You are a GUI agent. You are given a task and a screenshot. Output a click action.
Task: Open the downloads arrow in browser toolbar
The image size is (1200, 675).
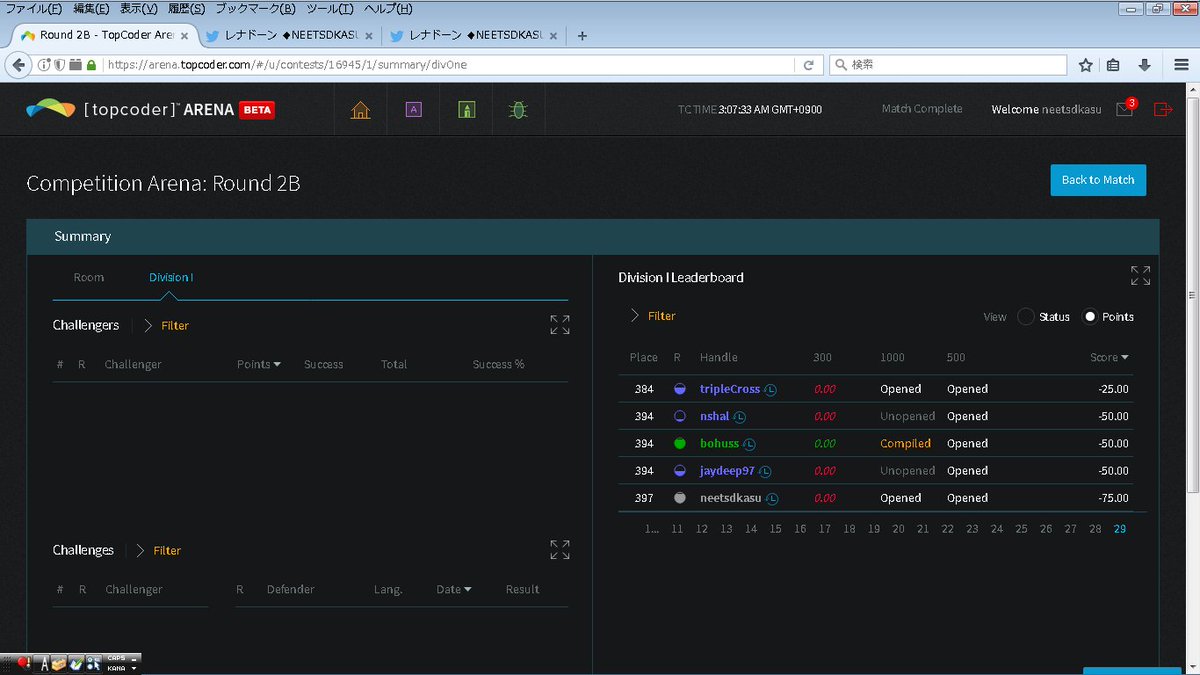tap(1145, 65)
